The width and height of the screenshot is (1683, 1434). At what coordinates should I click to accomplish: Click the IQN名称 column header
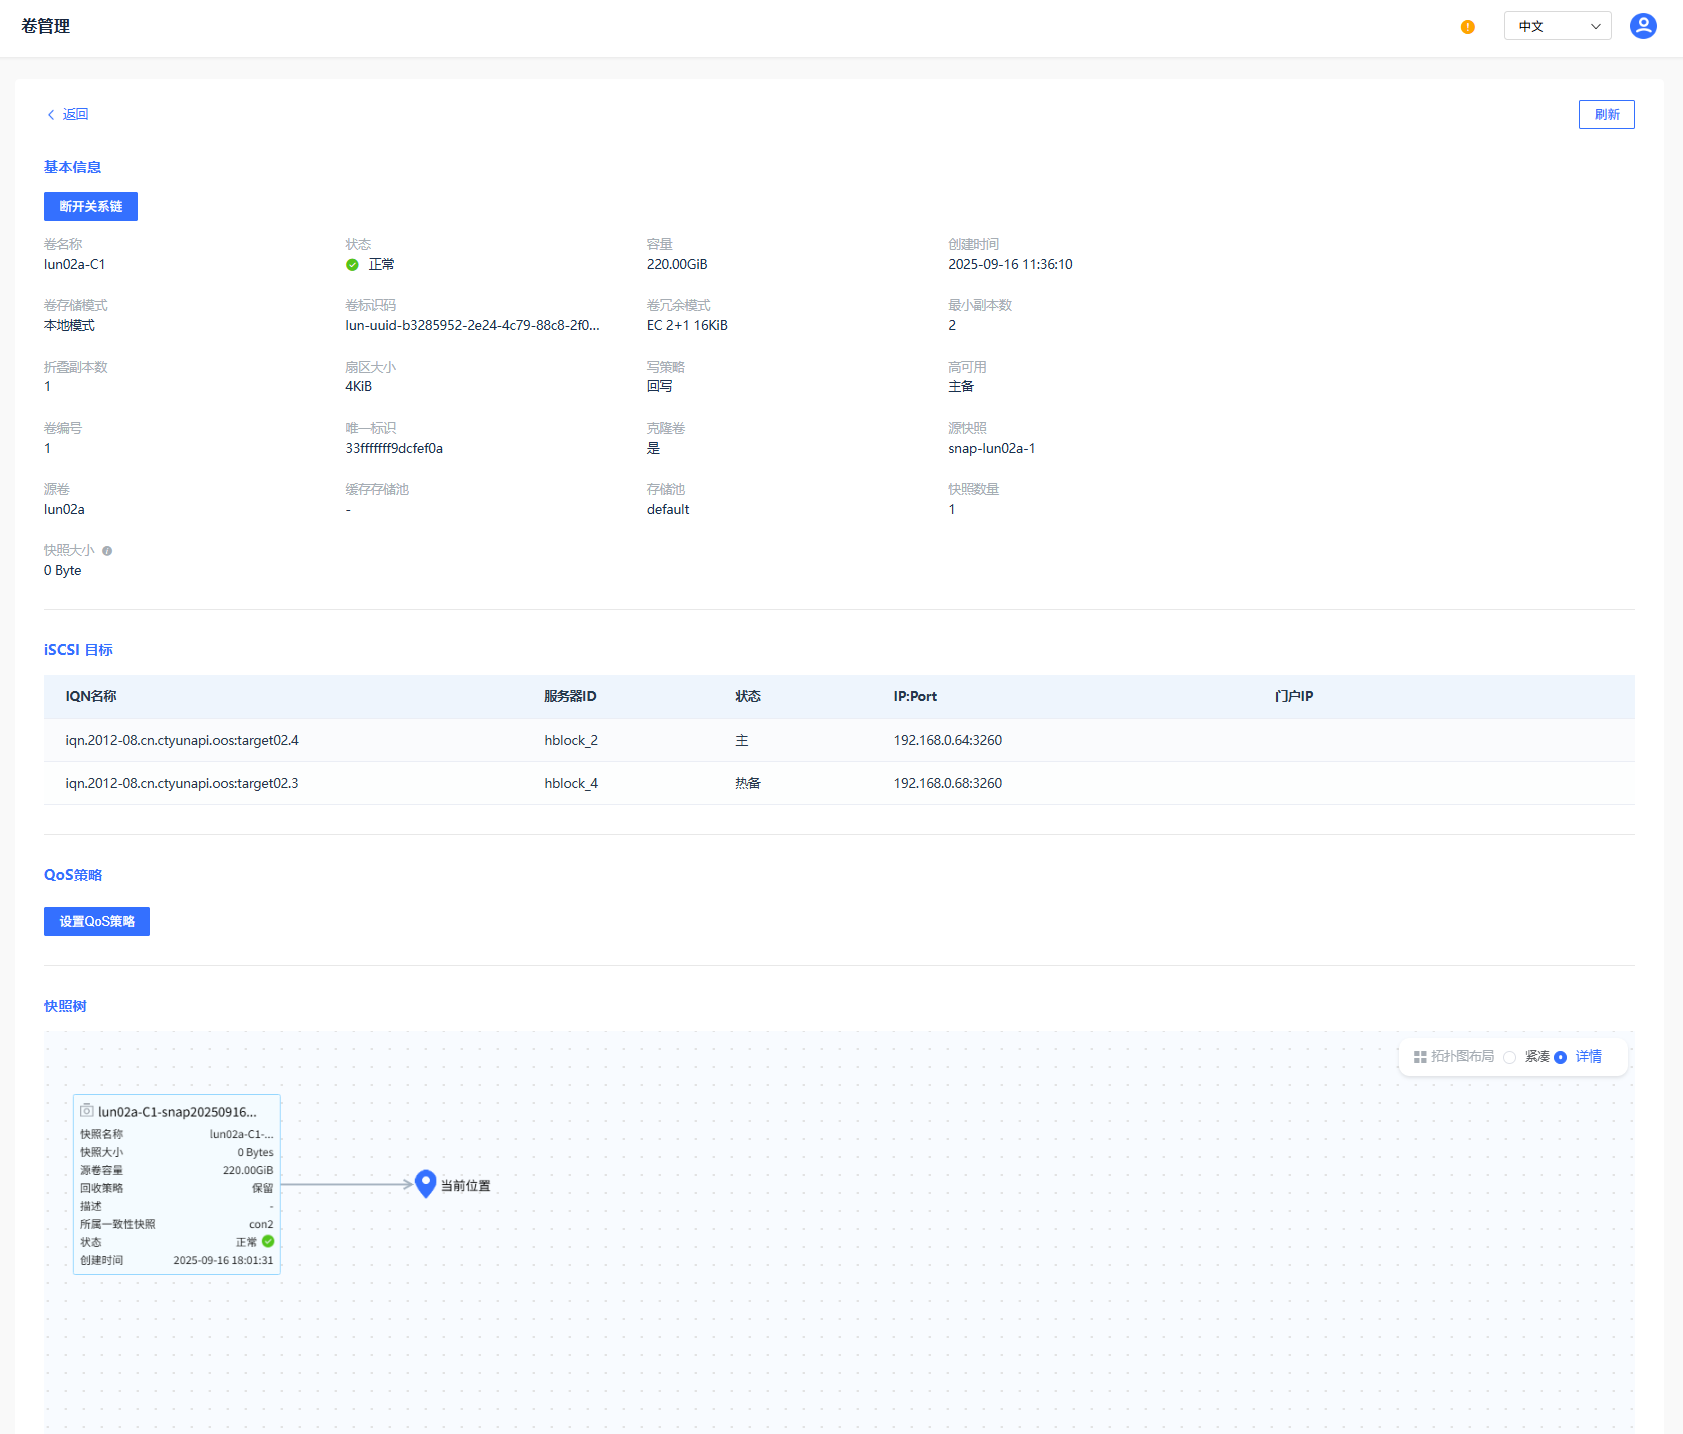91,696
